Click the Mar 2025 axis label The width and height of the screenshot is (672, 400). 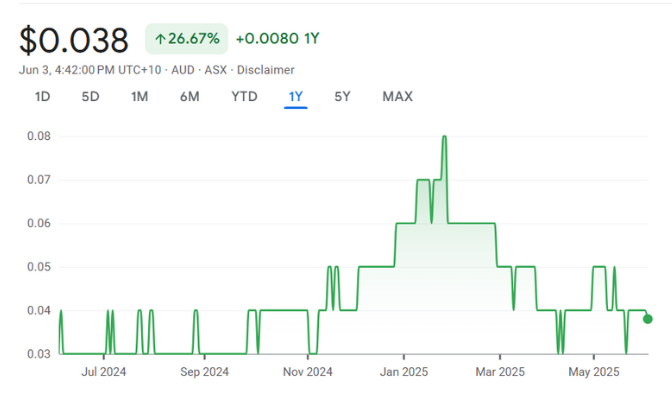pyautogui.click(x=500, y=372)
